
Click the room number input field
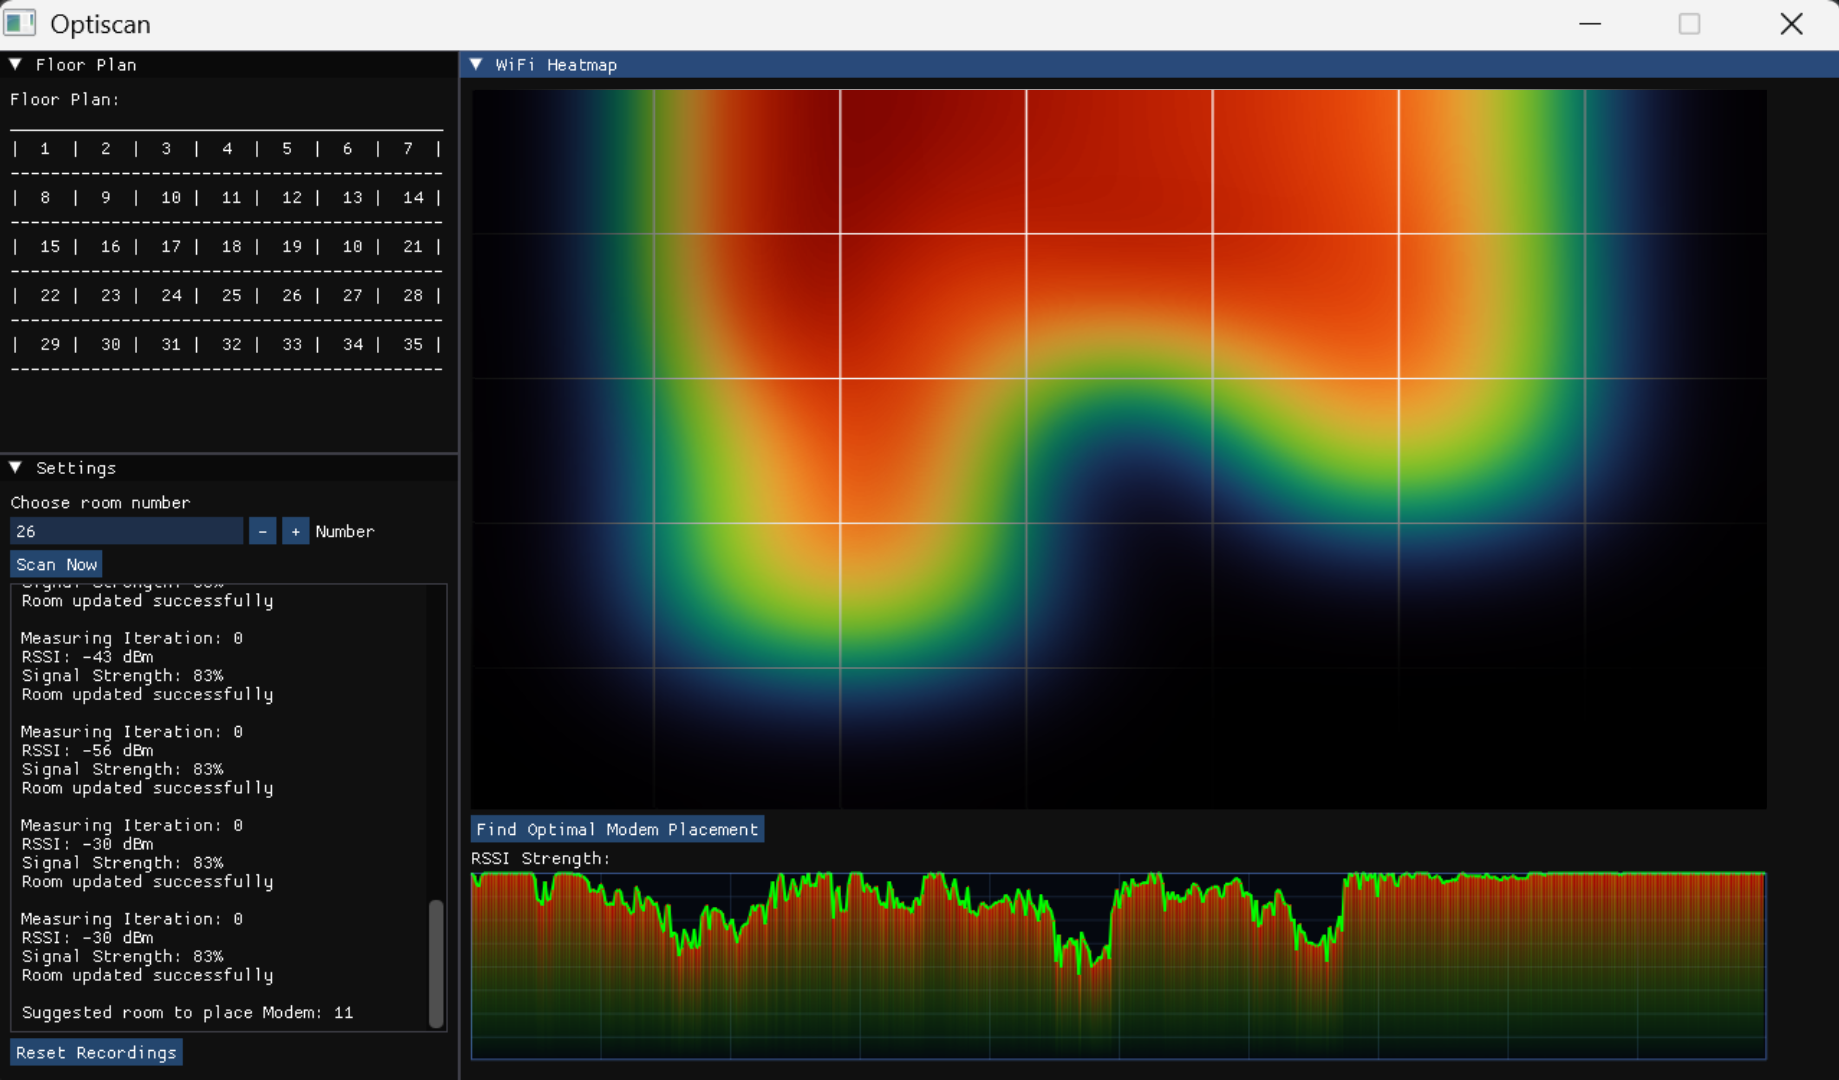126,531
